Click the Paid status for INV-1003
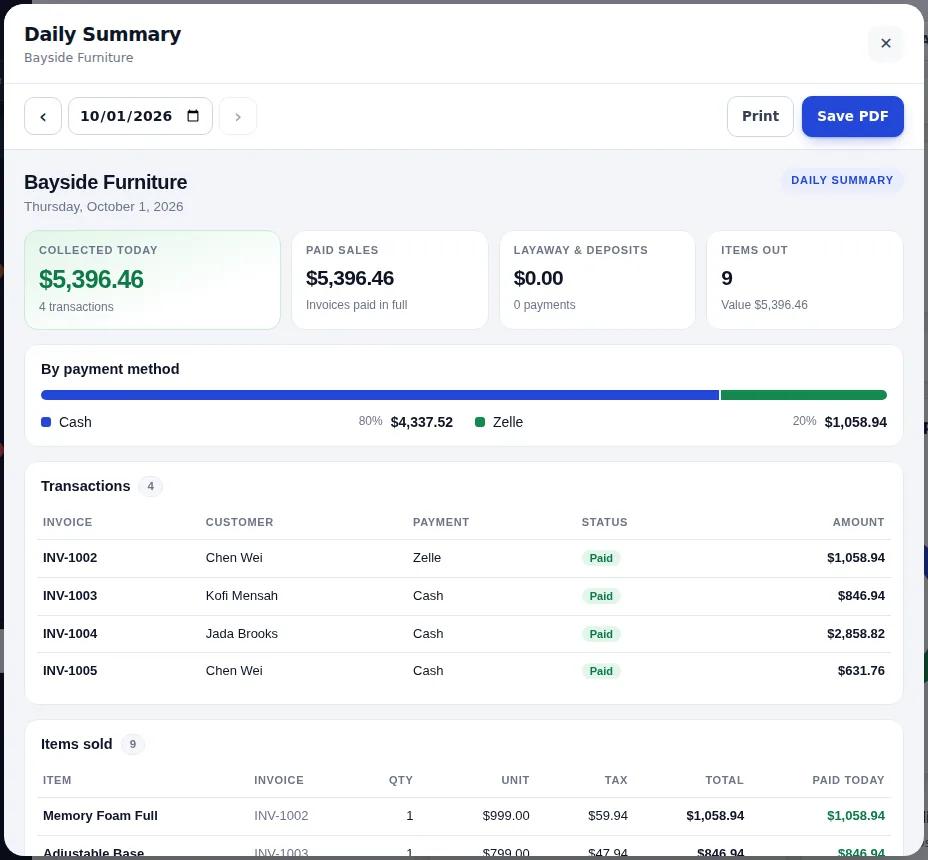This screenshot has height=860, width=928. pos(601,596)
